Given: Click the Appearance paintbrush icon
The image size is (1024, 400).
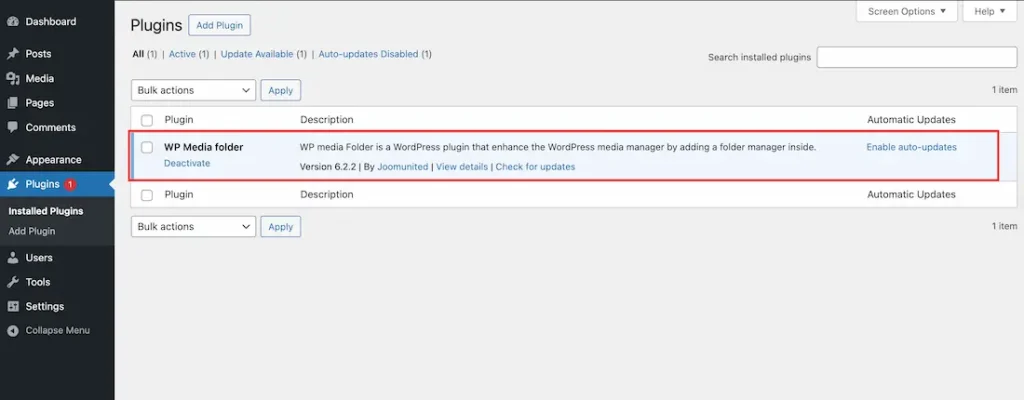Looking at the screenshot, I should (12, 159).
